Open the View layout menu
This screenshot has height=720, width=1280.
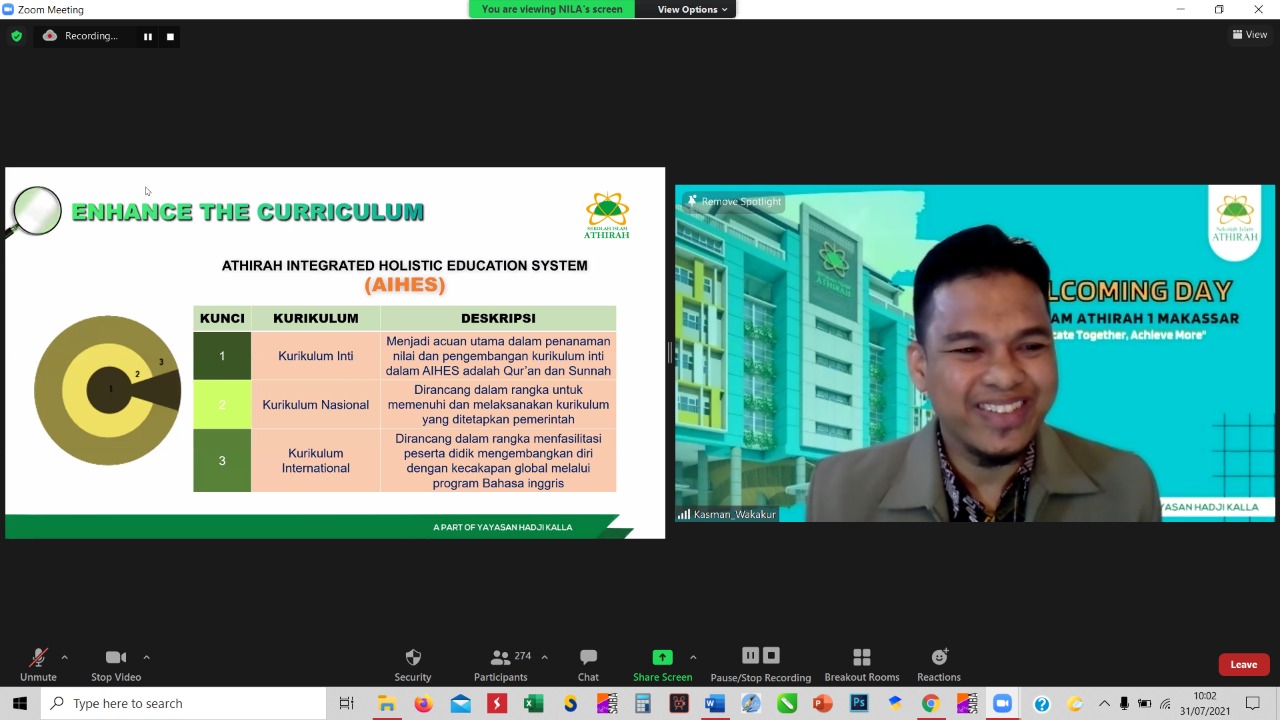point(1250,34)
